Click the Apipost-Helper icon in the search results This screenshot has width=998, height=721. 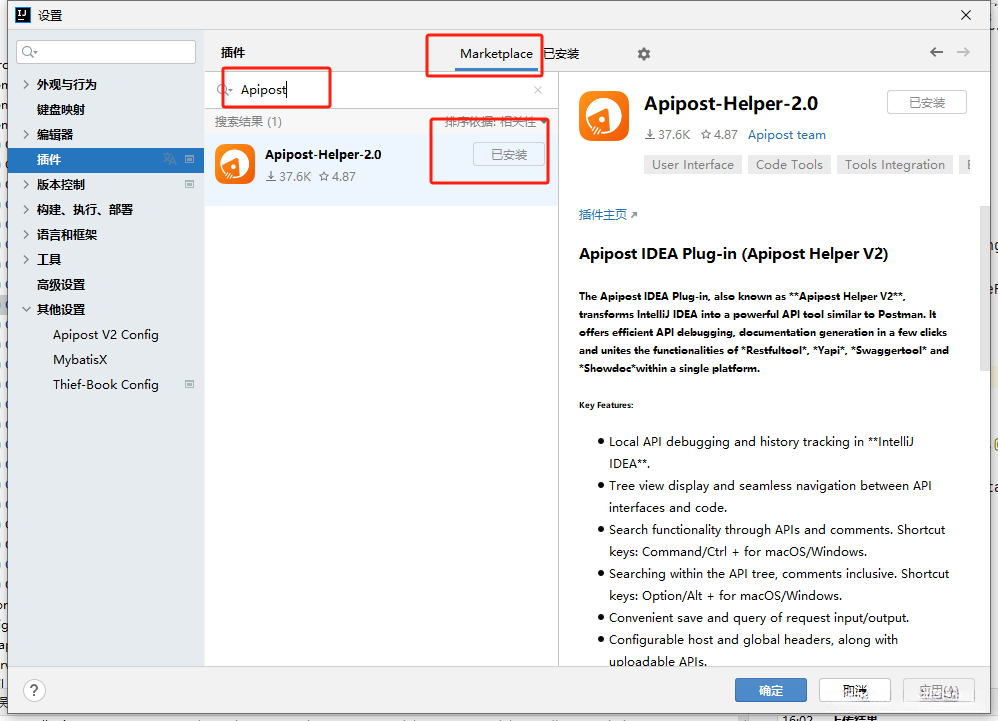point(235,164)
